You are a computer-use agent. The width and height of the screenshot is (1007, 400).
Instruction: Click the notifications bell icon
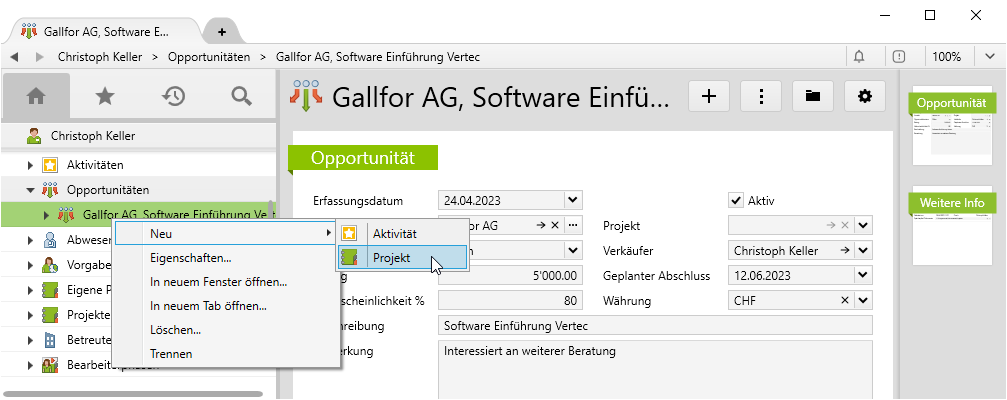coord(859,57)
